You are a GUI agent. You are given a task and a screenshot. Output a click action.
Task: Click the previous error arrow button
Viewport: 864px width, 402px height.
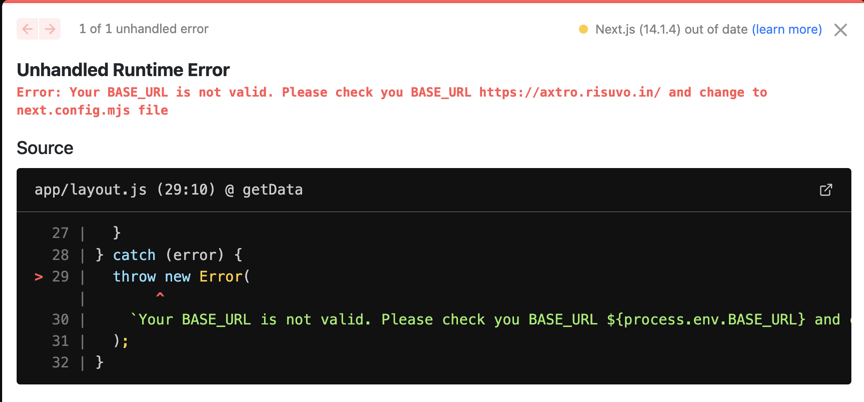(x=28, y=29)
